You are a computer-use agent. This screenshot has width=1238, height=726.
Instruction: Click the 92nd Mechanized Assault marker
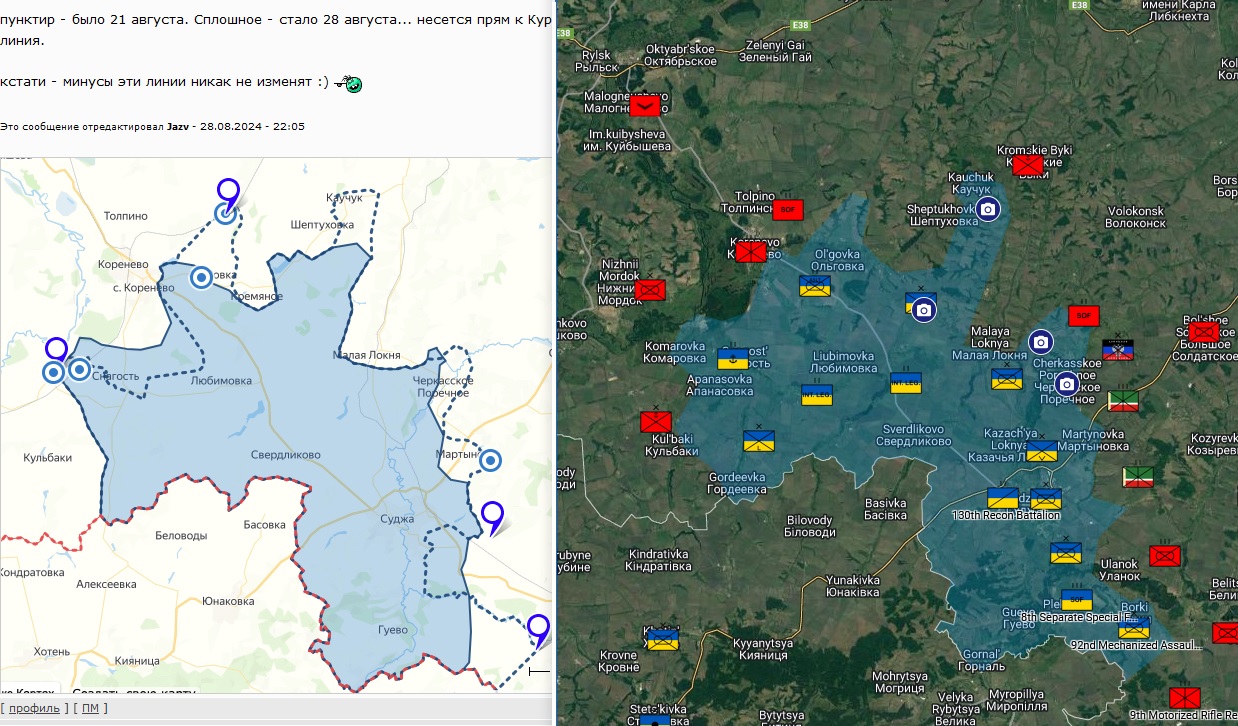tap(1134, 628)
